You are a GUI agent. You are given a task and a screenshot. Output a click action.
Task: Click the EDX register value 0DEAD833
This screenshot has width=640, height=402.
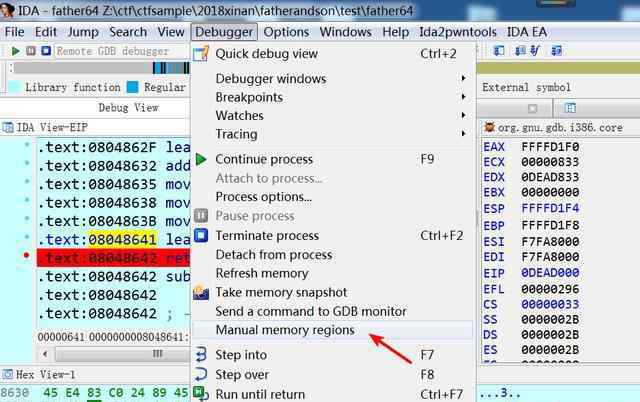point(550,177)
